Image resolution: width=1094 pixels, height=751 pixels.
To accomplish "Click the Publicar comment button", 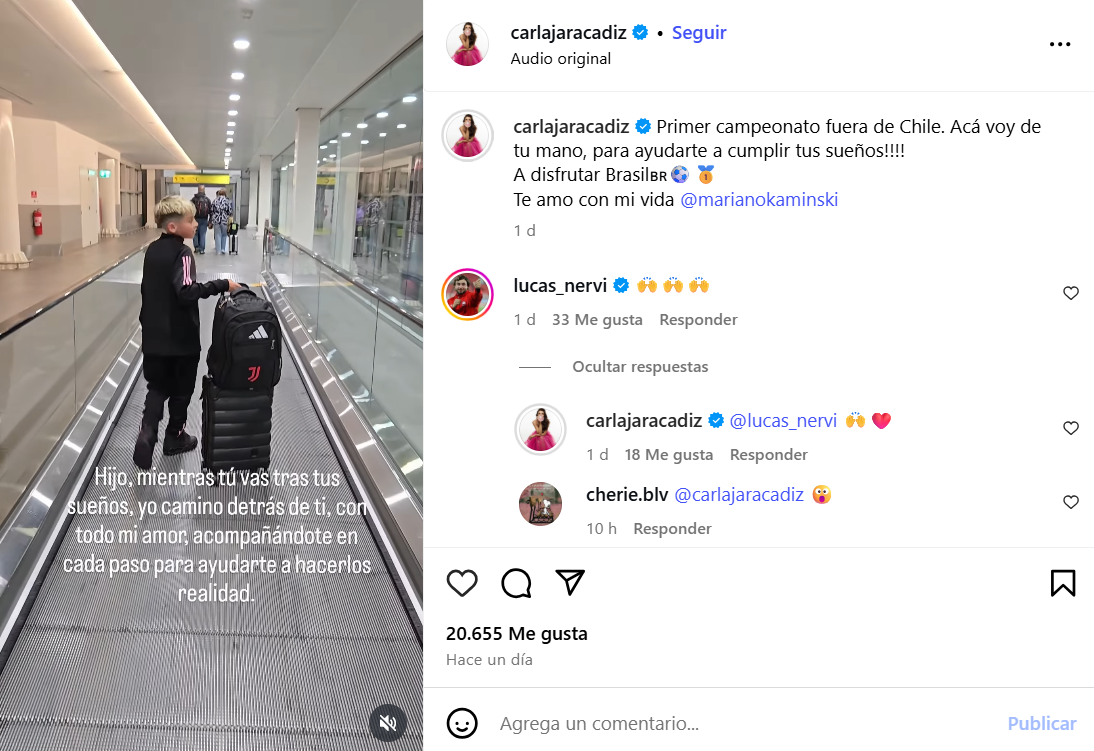I will tap(1042, 723).
